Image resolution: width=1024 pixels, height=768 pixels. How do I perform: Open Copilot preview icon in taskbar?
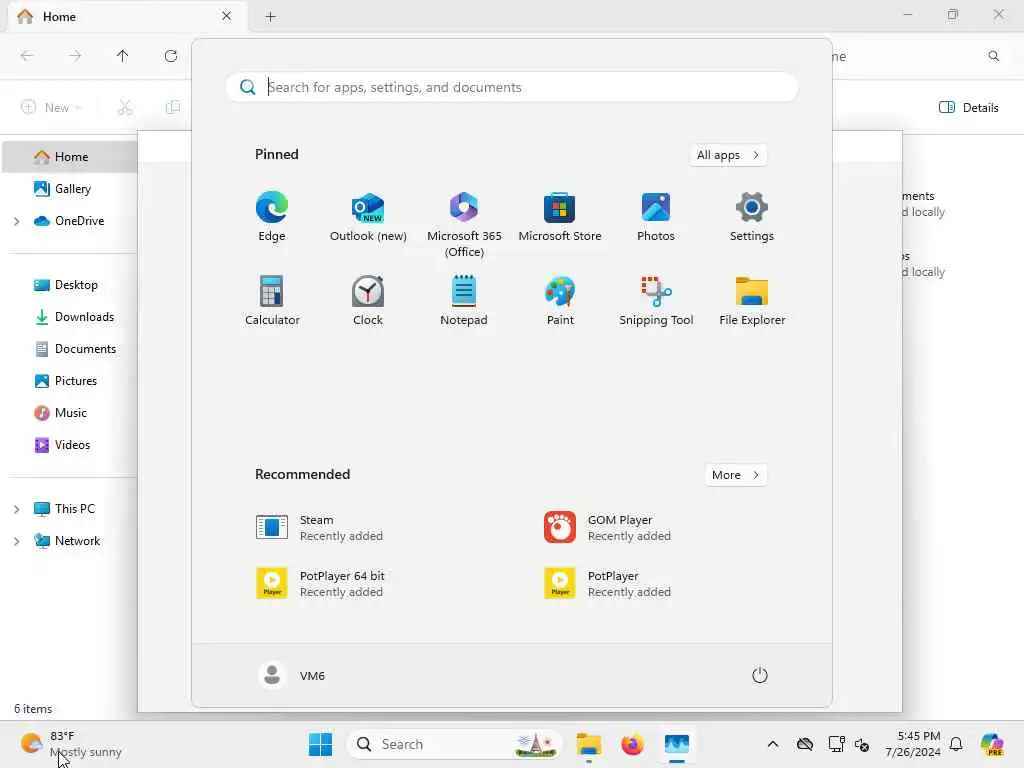coord(992,744)
